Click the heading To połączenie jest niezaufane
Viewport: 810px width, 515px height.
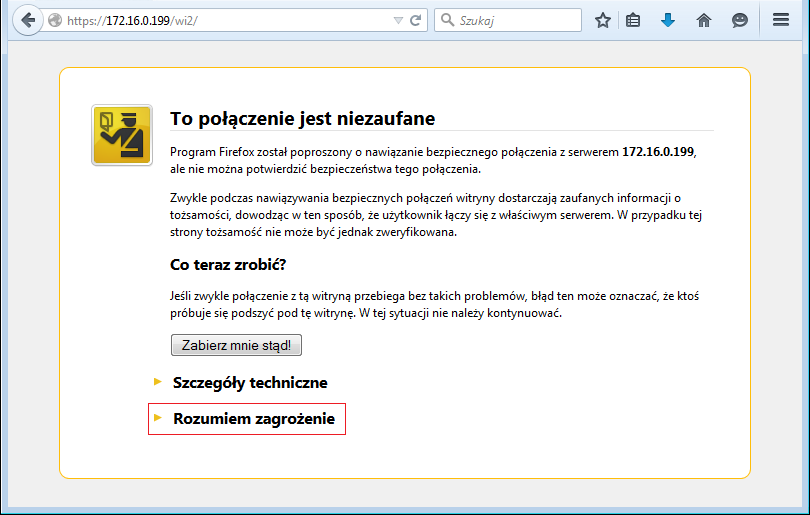pyautogui.click(x=303, y=118)
